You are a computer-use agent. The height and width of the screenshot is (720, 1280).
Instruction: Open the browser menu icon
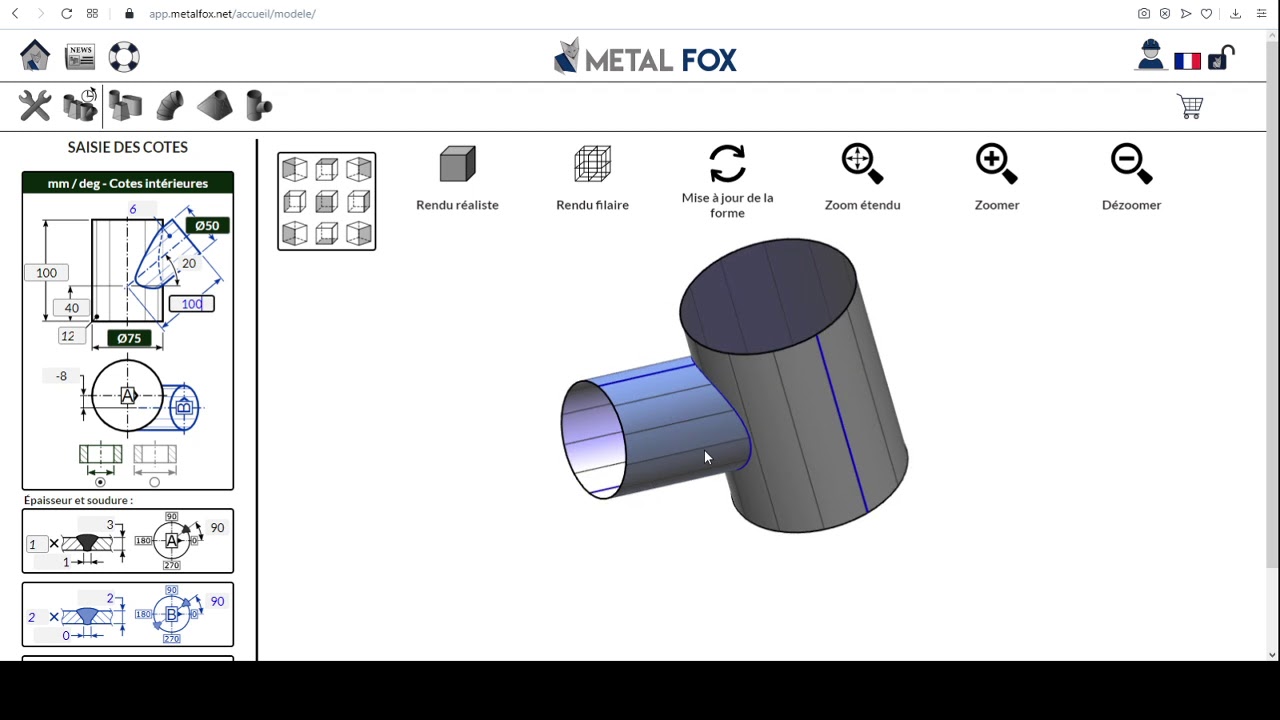1262,14
